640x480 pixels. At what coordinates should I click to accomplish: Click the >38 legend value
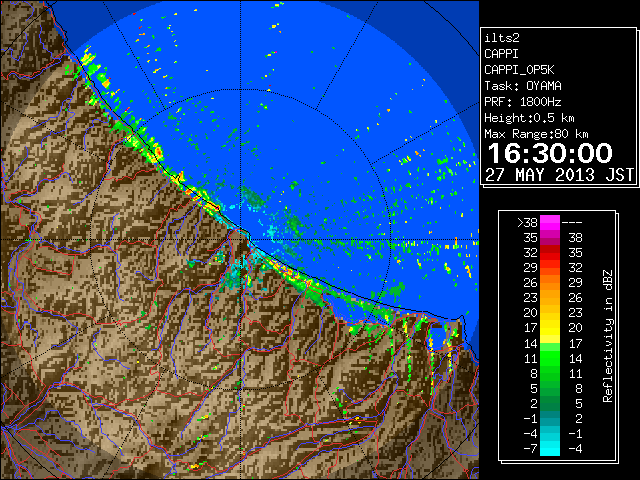point(527,223)
